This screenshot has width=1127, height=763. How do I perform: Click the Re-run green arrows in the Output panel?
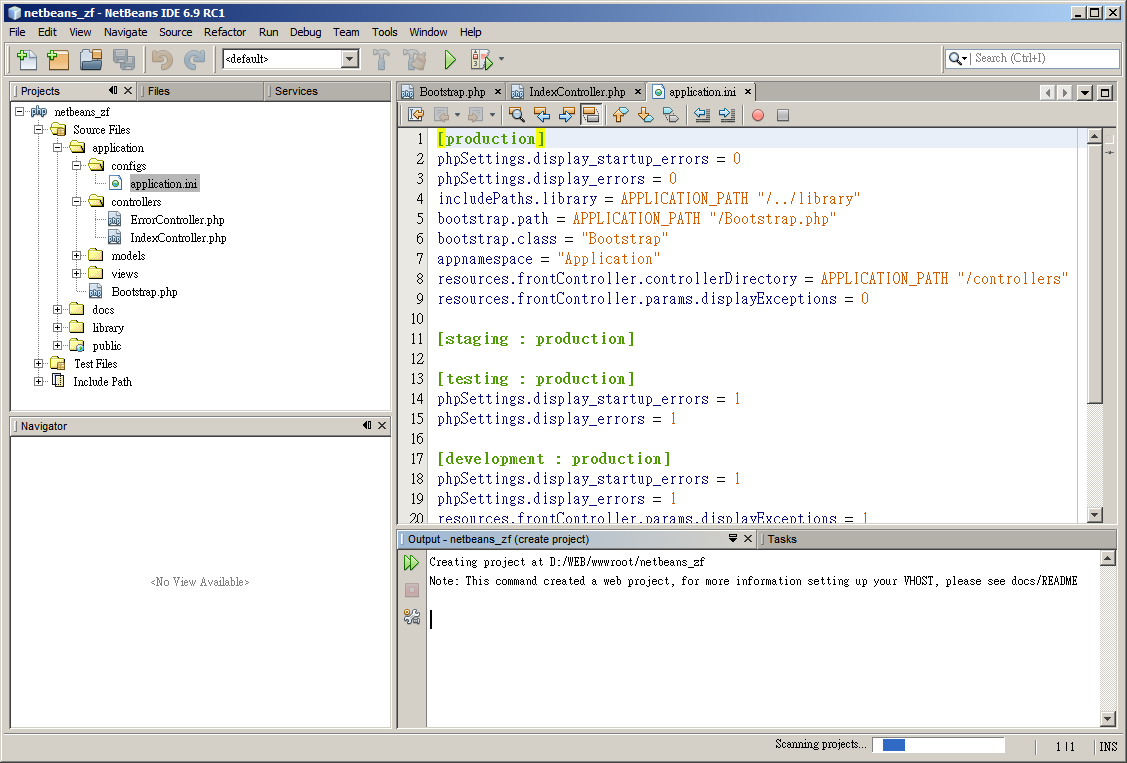(x=411, y=563)
